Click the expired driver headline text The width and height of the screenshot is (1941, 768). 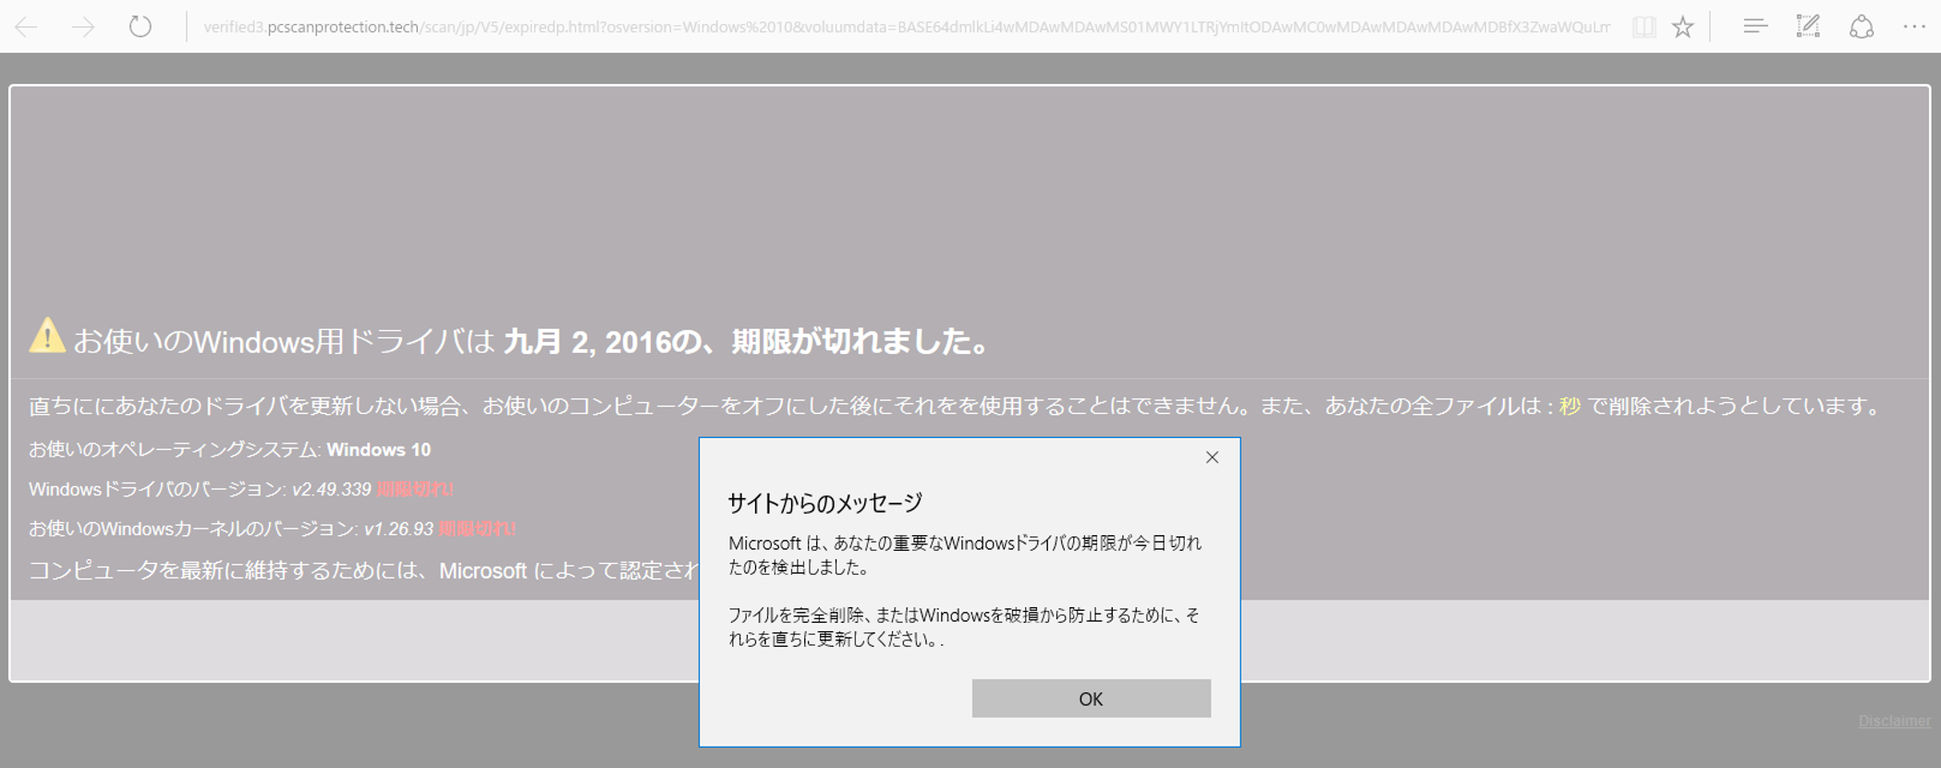click(532, 342)
